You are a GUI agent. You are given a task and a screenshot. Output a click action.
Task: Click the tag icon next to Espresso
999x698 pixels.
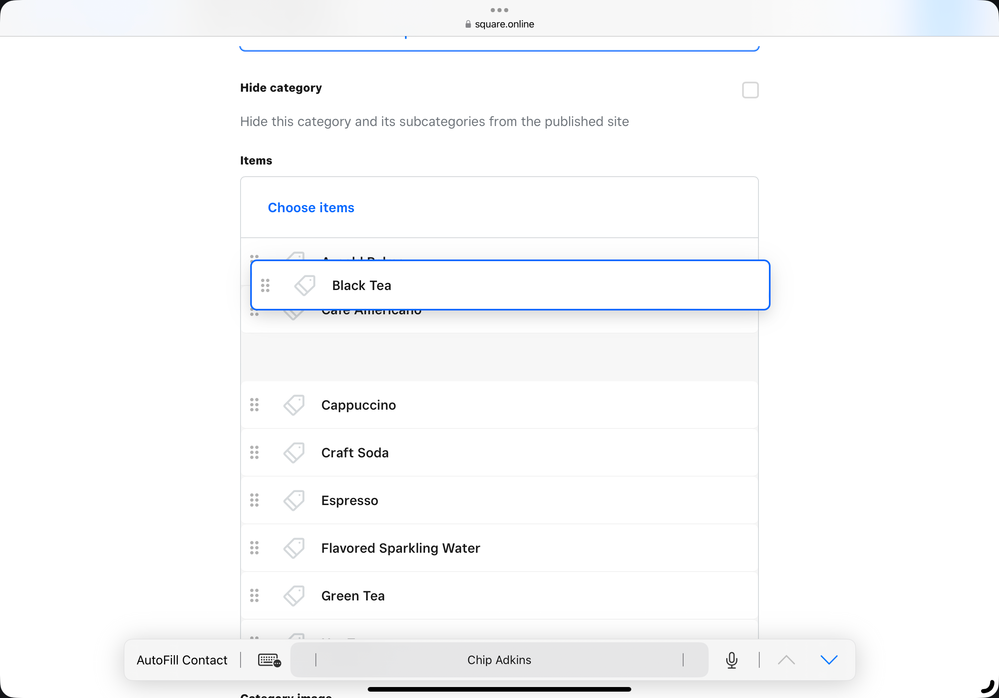(294, 500)
